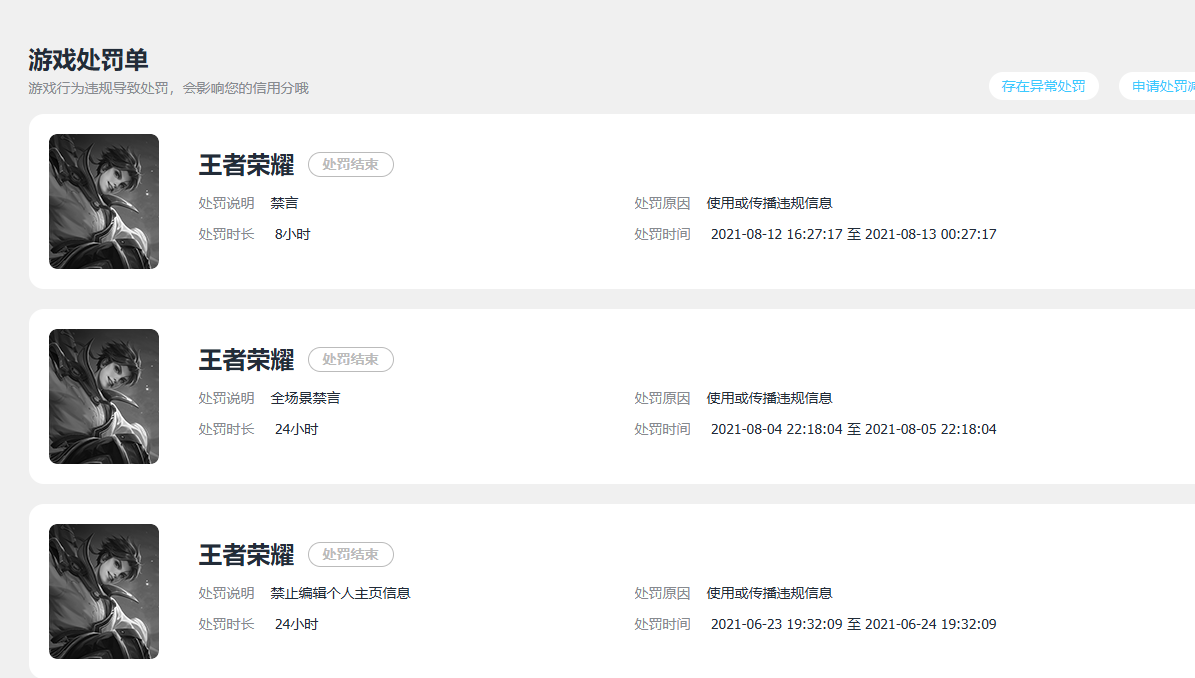Click the 处罚原因 label in the 全场景禁言 card

click(x=662, y=398)
